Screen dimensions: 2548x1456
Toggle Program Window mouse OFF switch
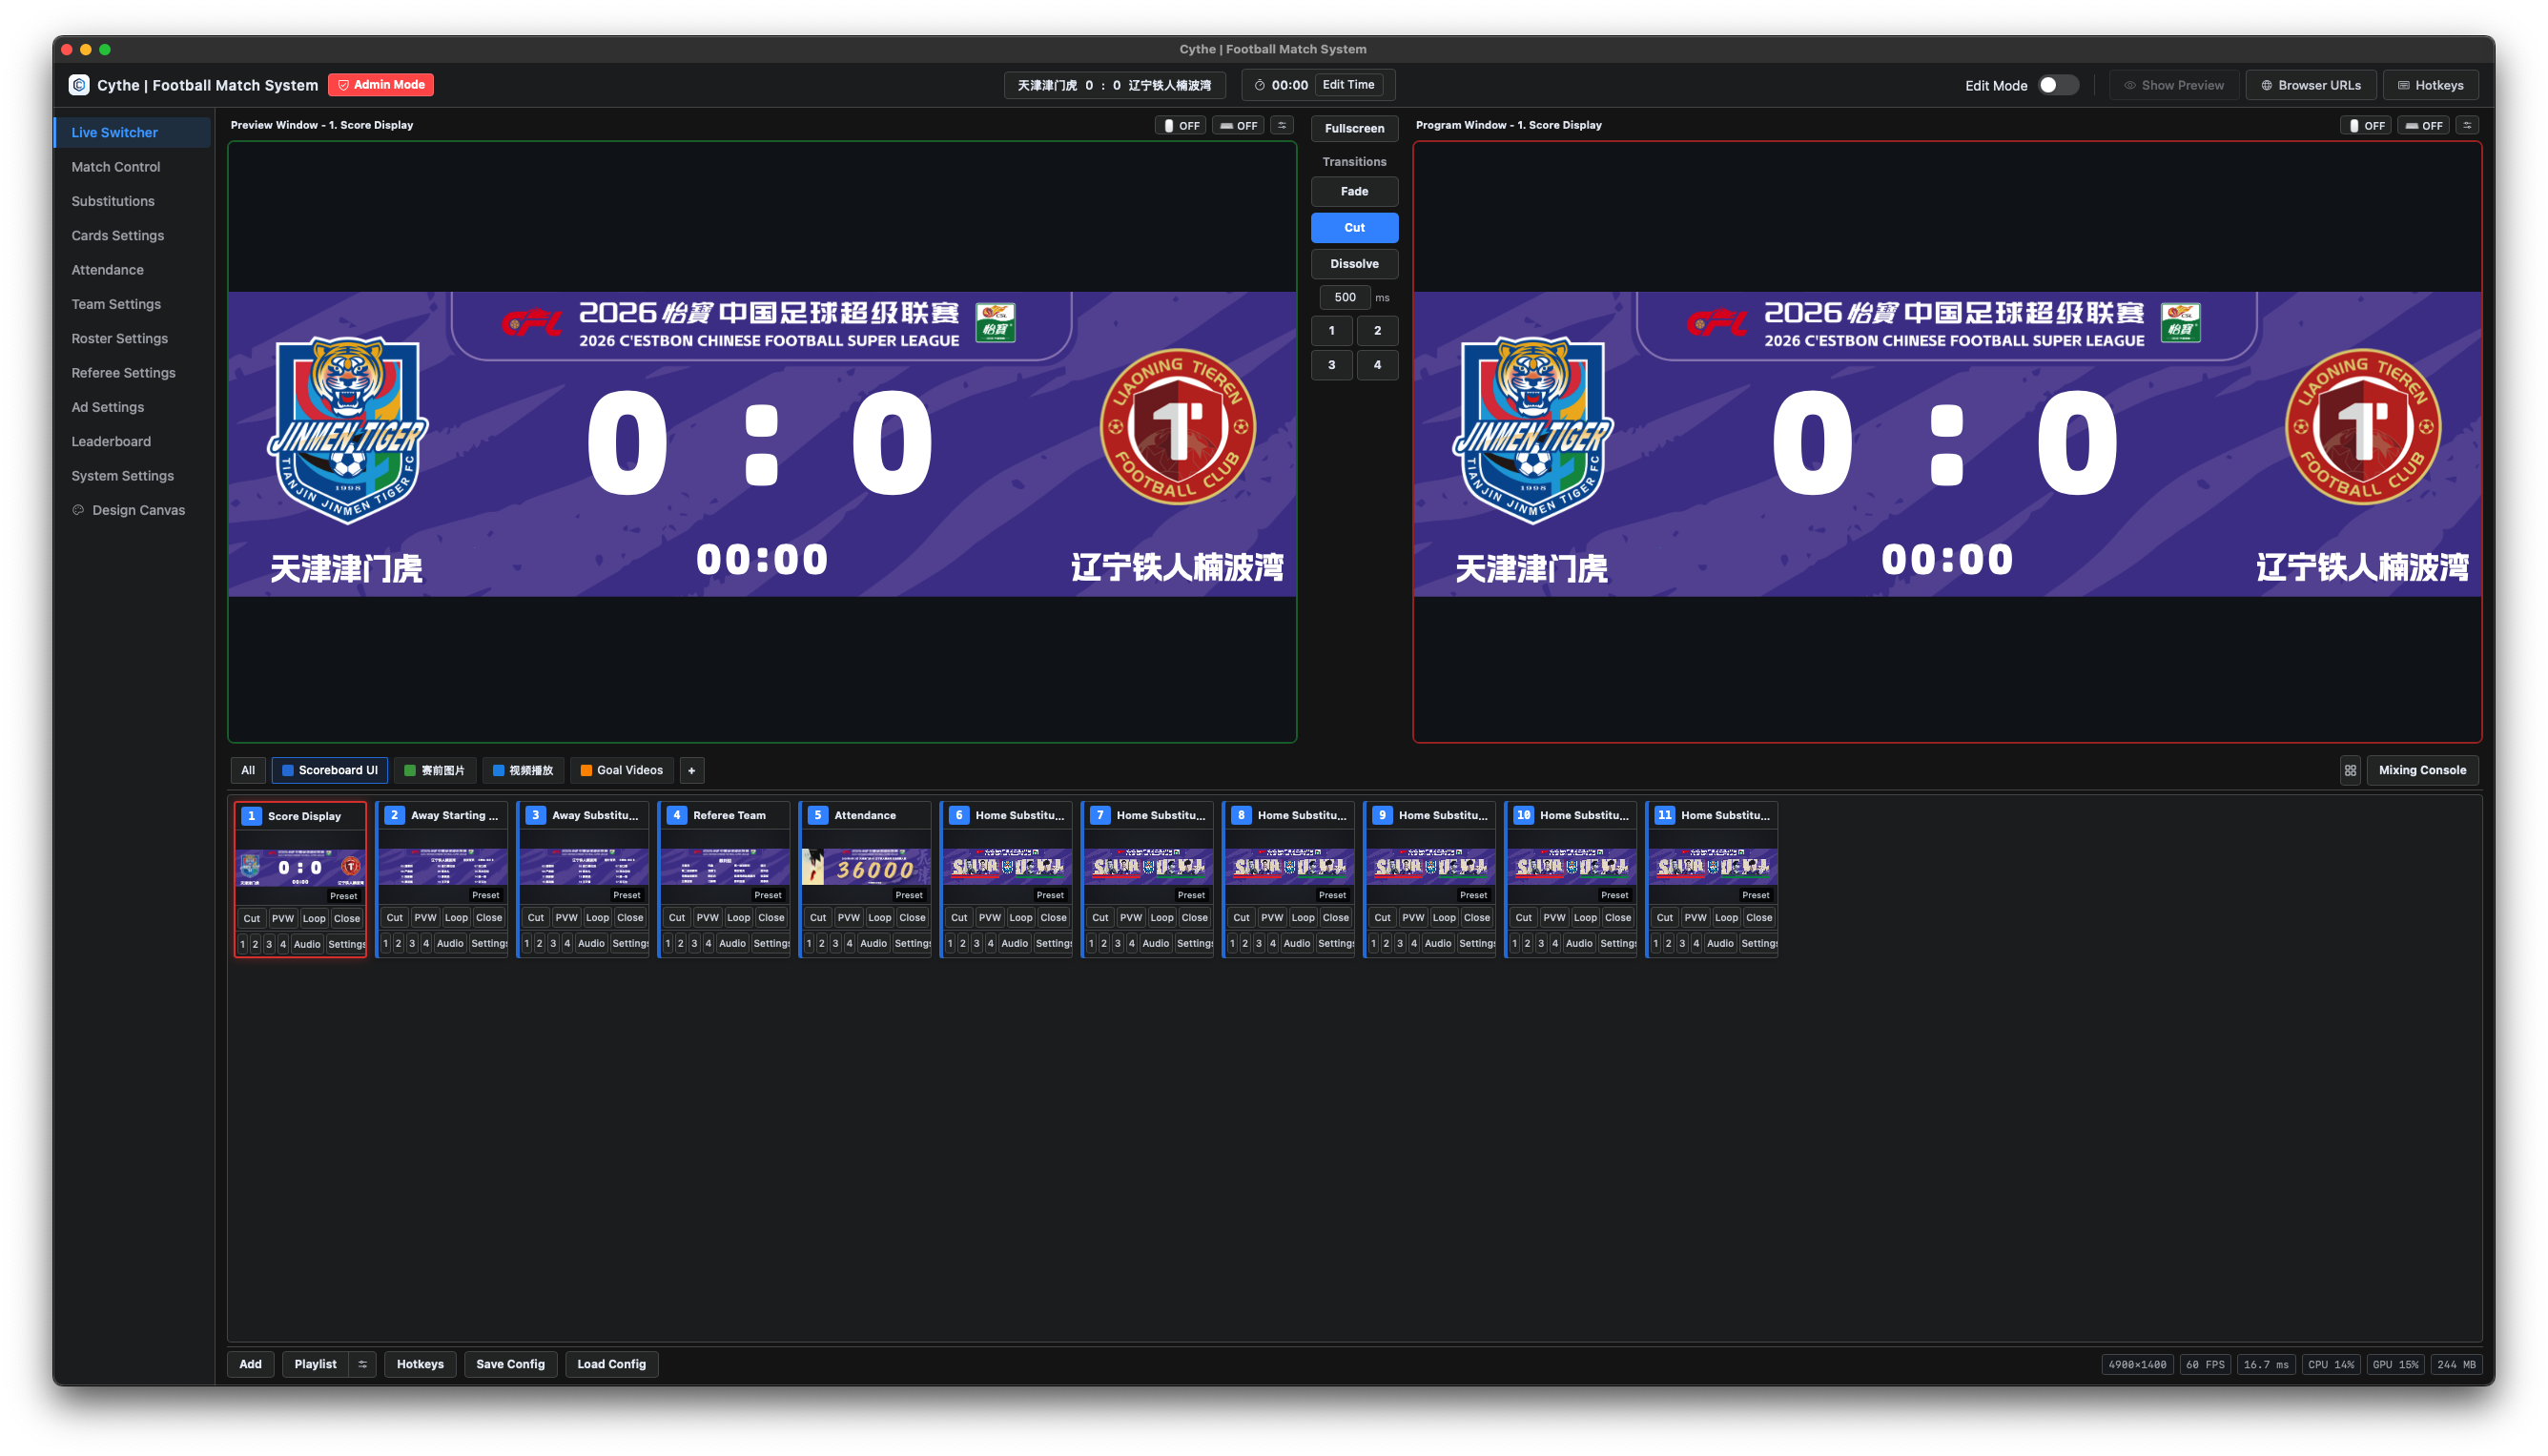click(2366, 125)
